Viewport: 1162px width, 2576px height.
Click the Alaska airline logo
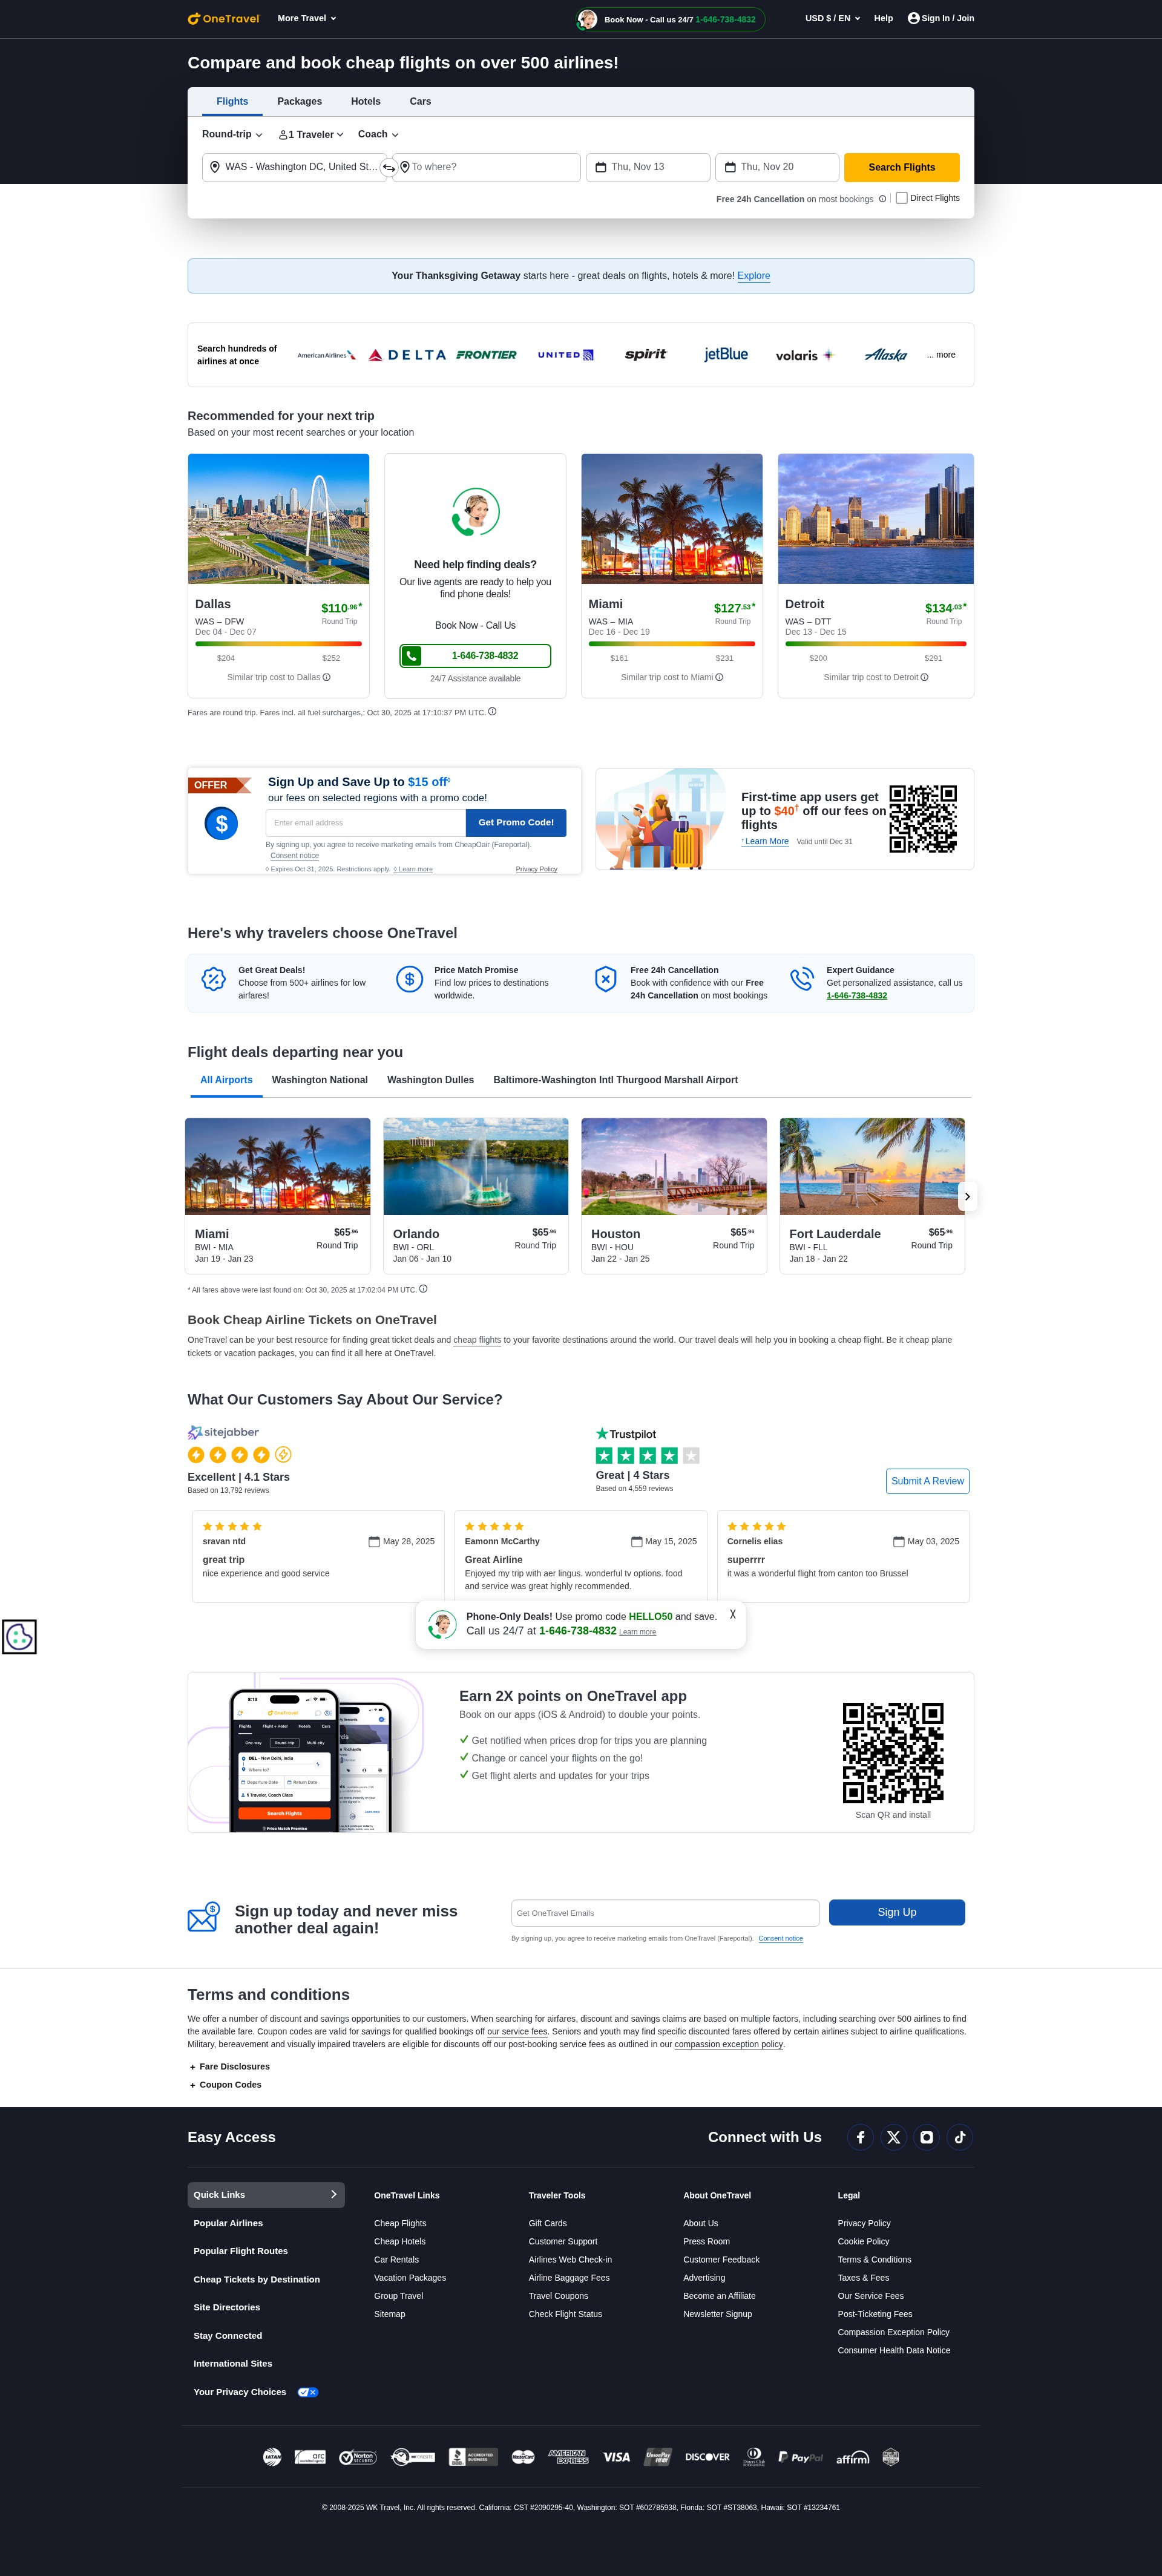[x=886, y=355]
